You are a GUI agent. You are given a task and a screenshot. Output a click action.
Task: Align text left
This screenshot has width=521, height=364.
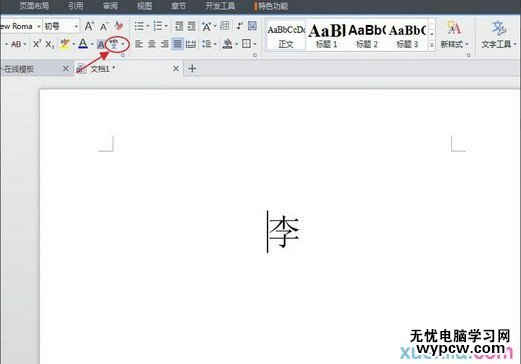139,44
